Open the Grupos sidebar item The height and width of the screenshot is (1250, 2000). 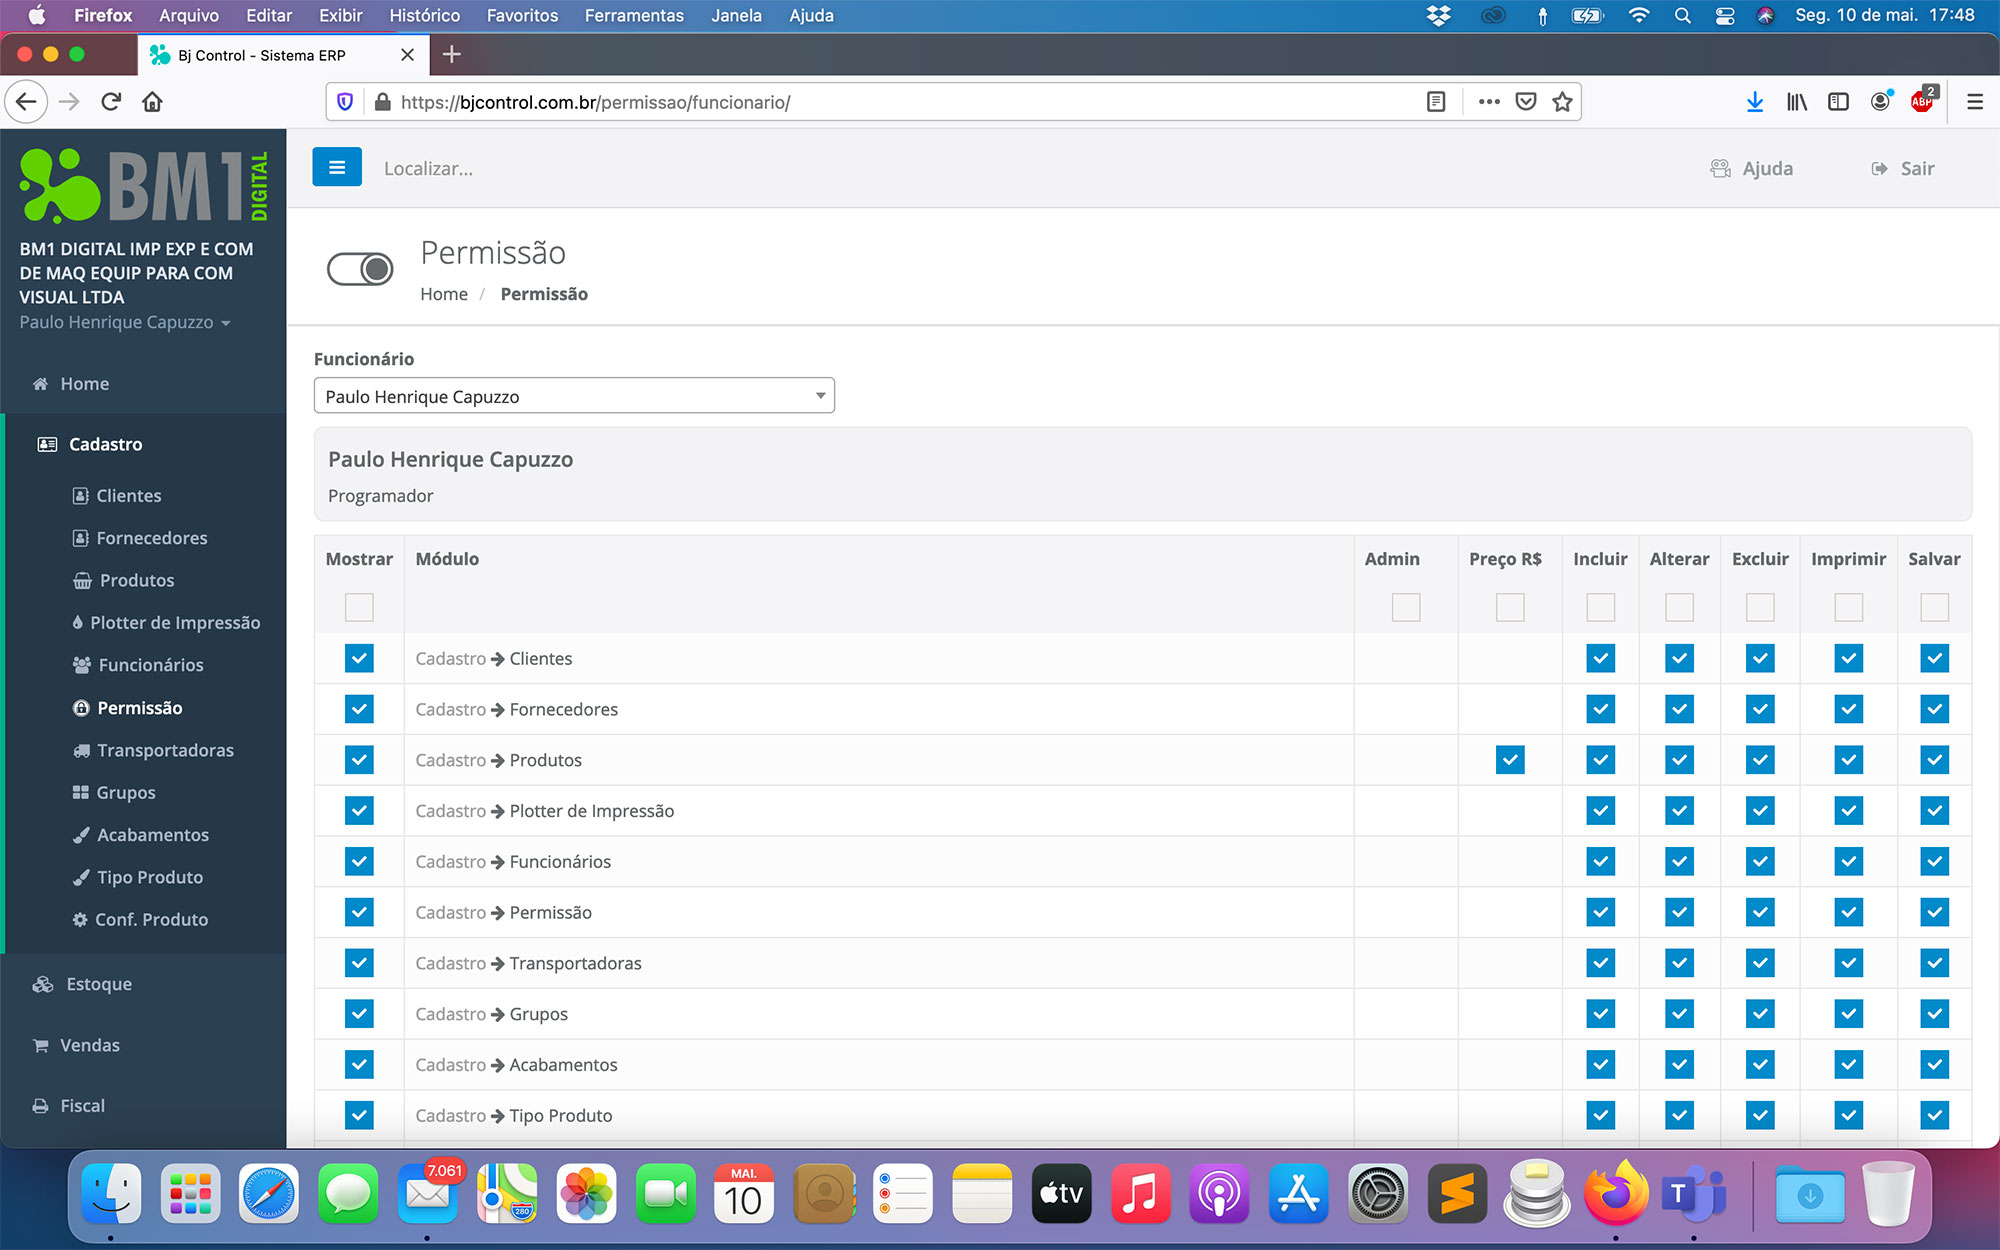(125, 792)
